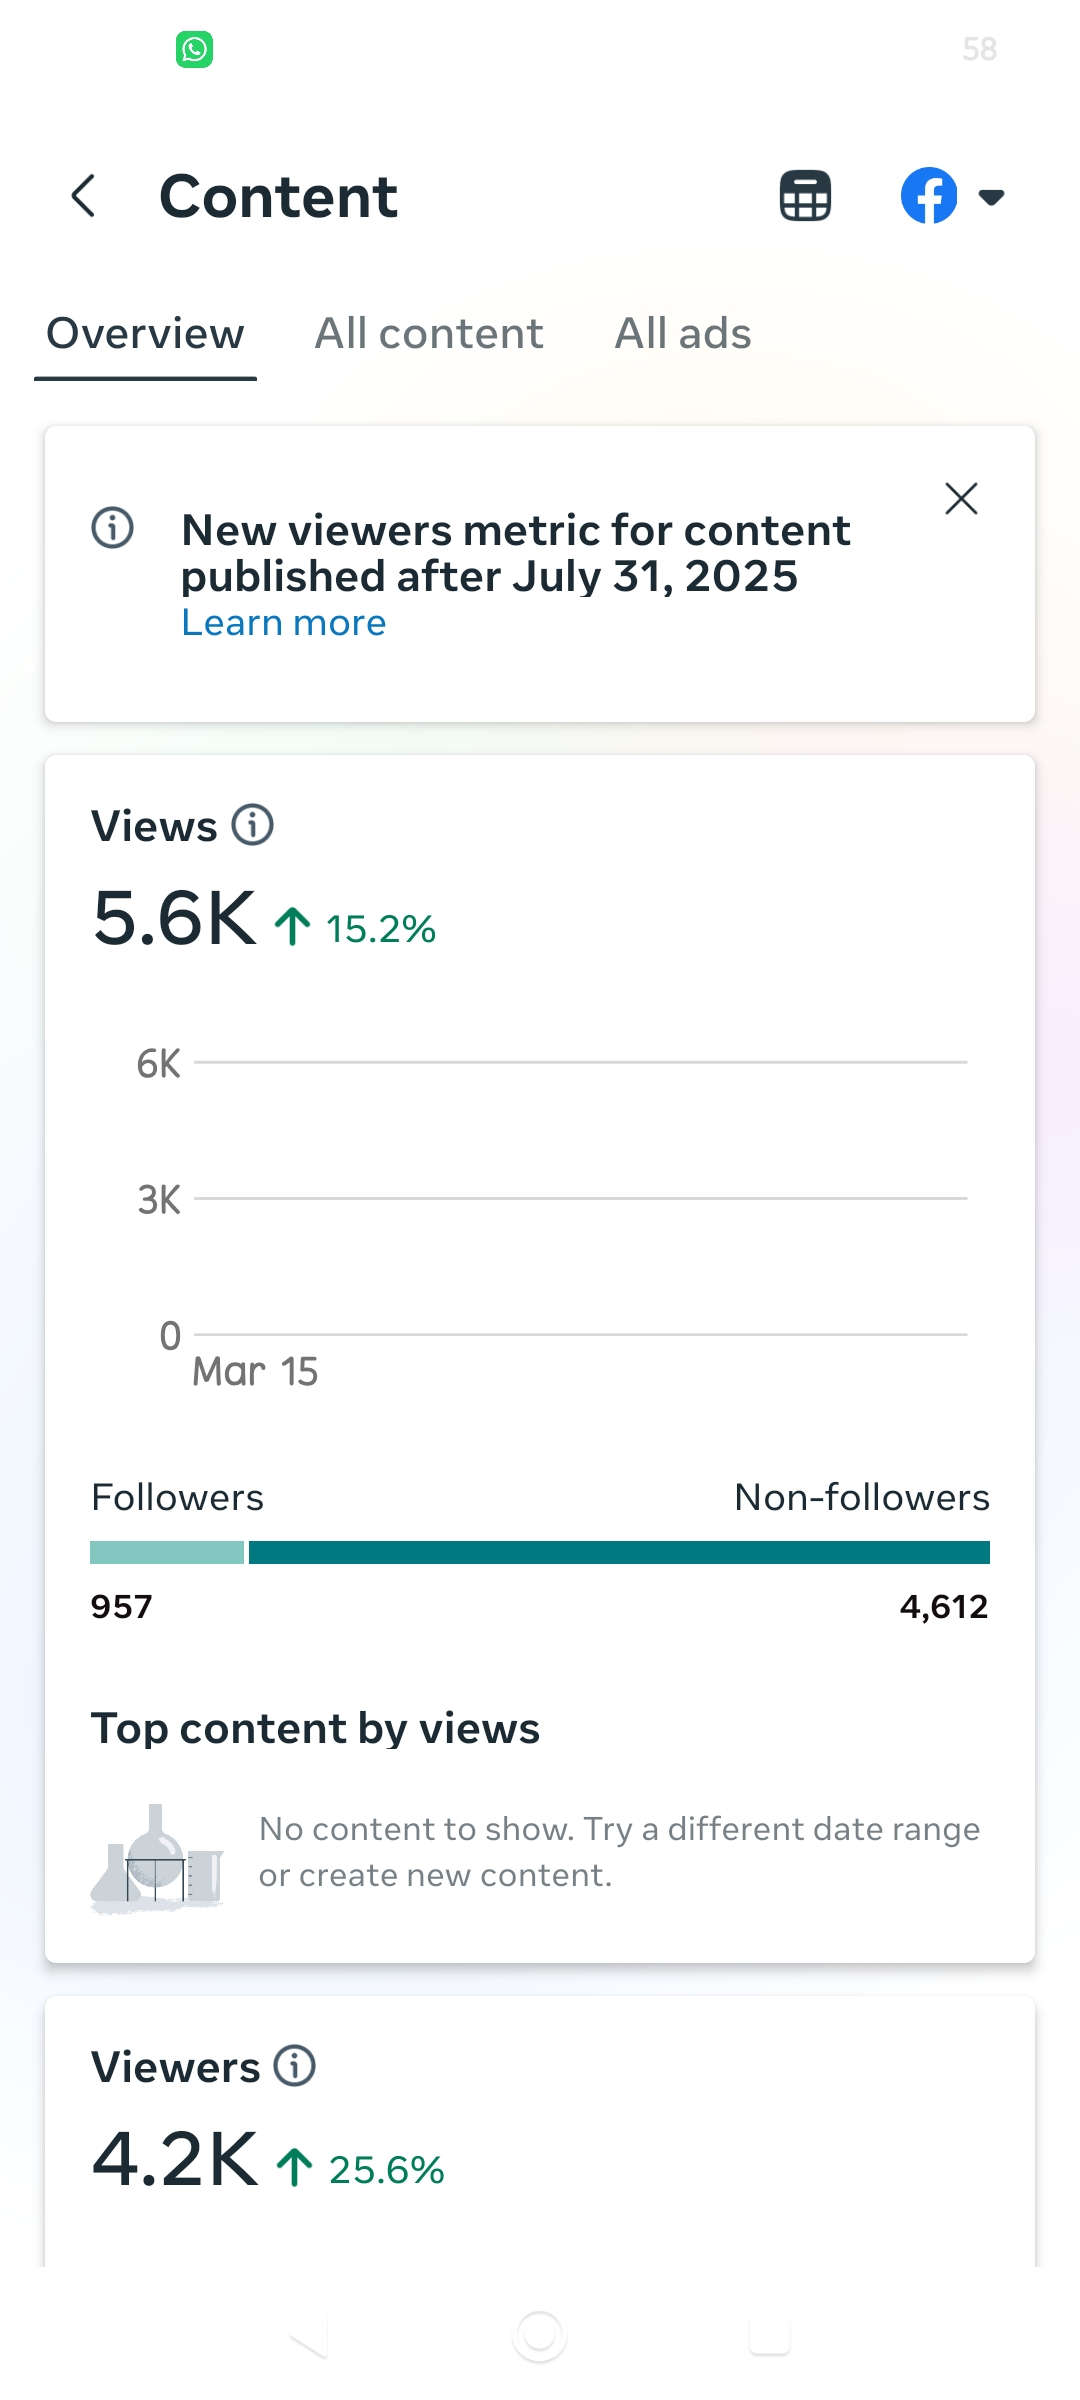Viewport: 1080px width, 2400px height.
Task: Open the date range calendar icon
Action: click(805, 195)
